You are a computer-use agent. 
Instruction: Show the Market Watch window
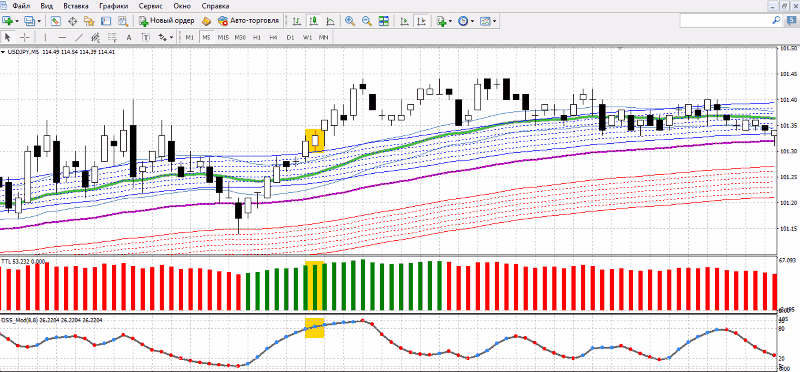coord(56,21)
